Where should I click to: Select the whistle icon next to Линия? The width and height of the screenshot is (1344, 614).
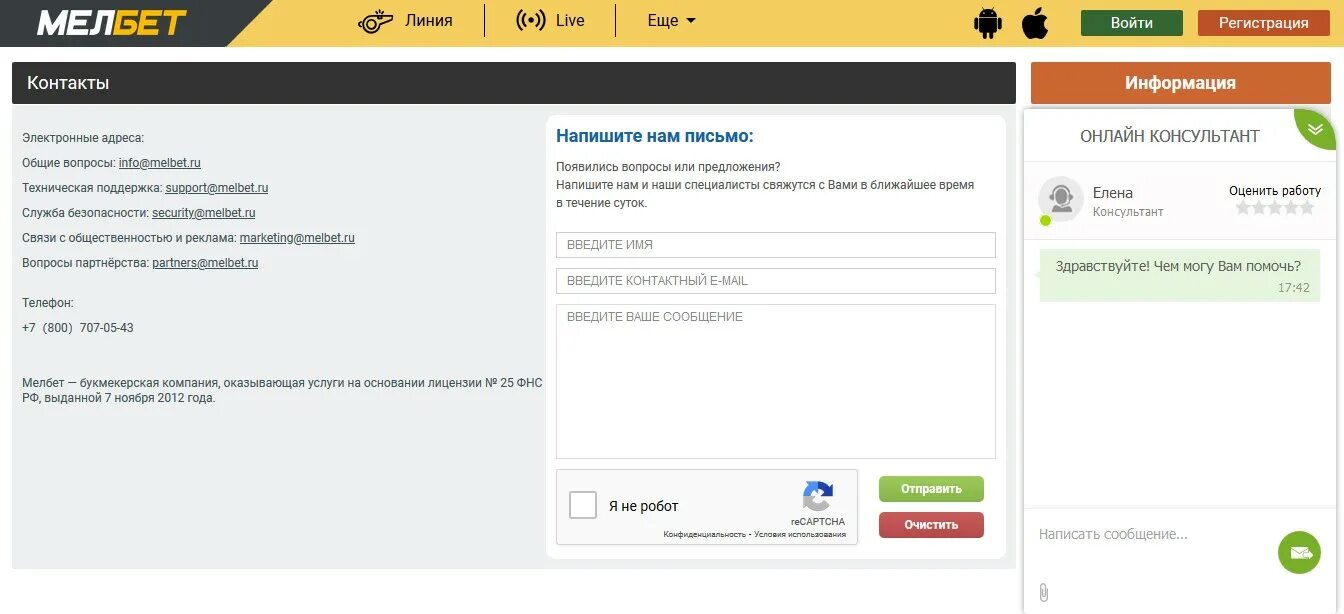click(x=374, y=19)
